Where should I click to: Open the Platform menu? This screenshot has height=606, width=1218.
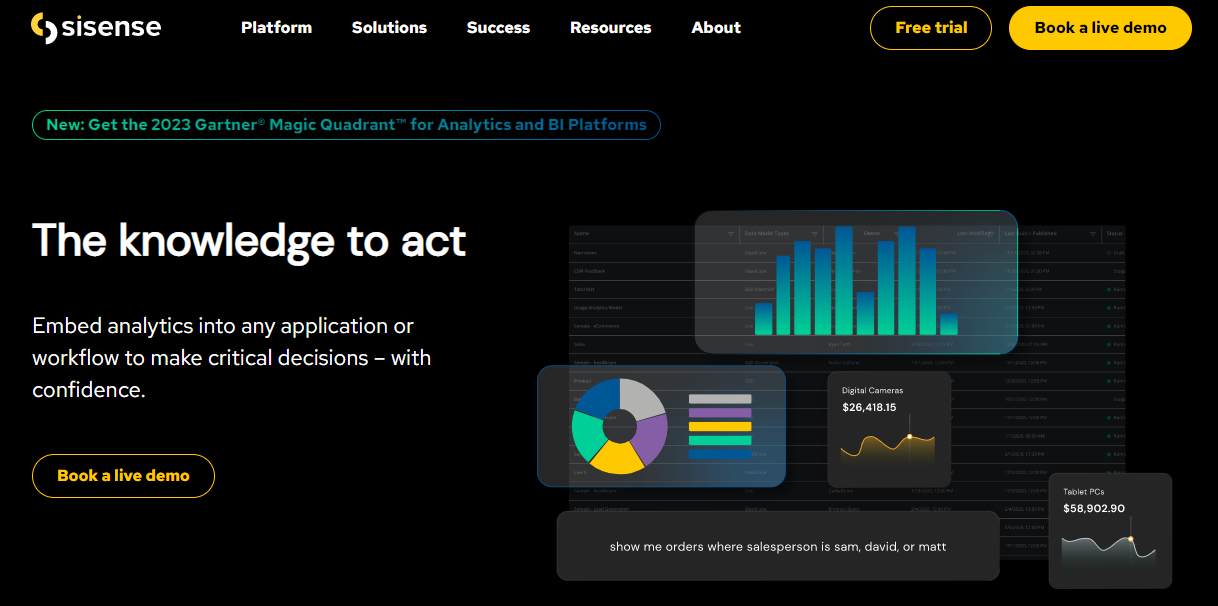click(x=276, y=28)
